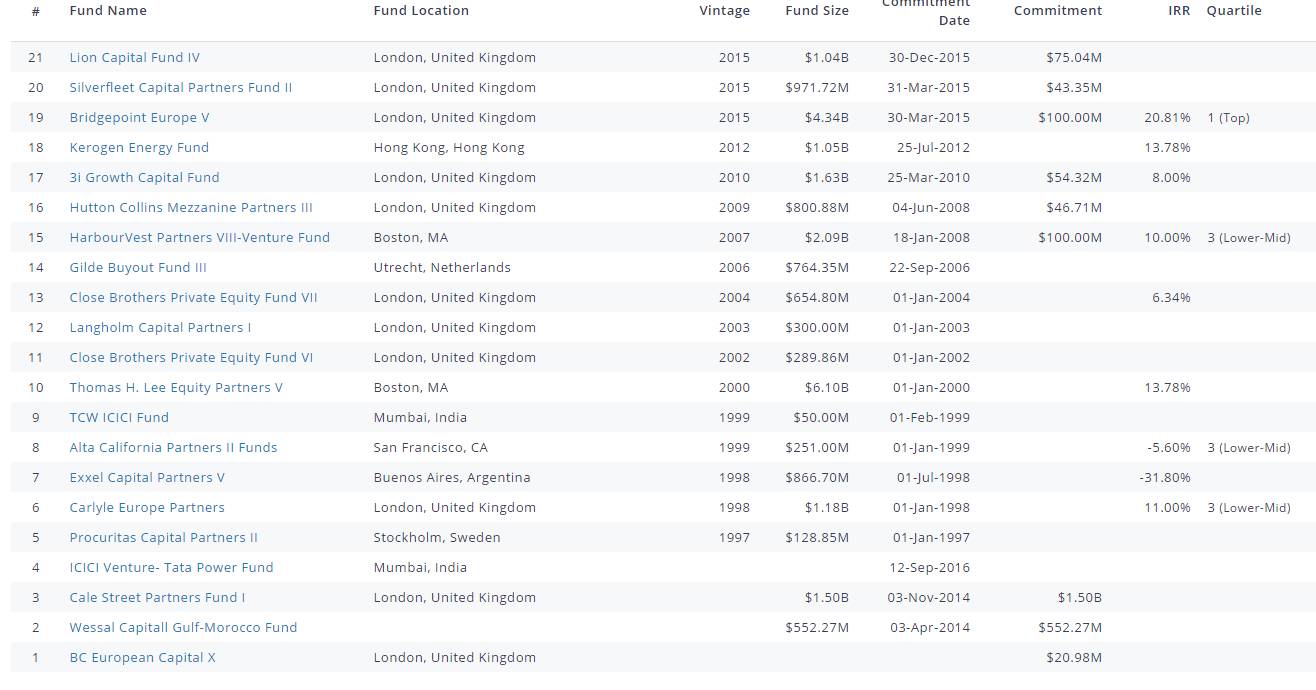Select the Gilde Buyout Fund III link

tap(138, 267)
